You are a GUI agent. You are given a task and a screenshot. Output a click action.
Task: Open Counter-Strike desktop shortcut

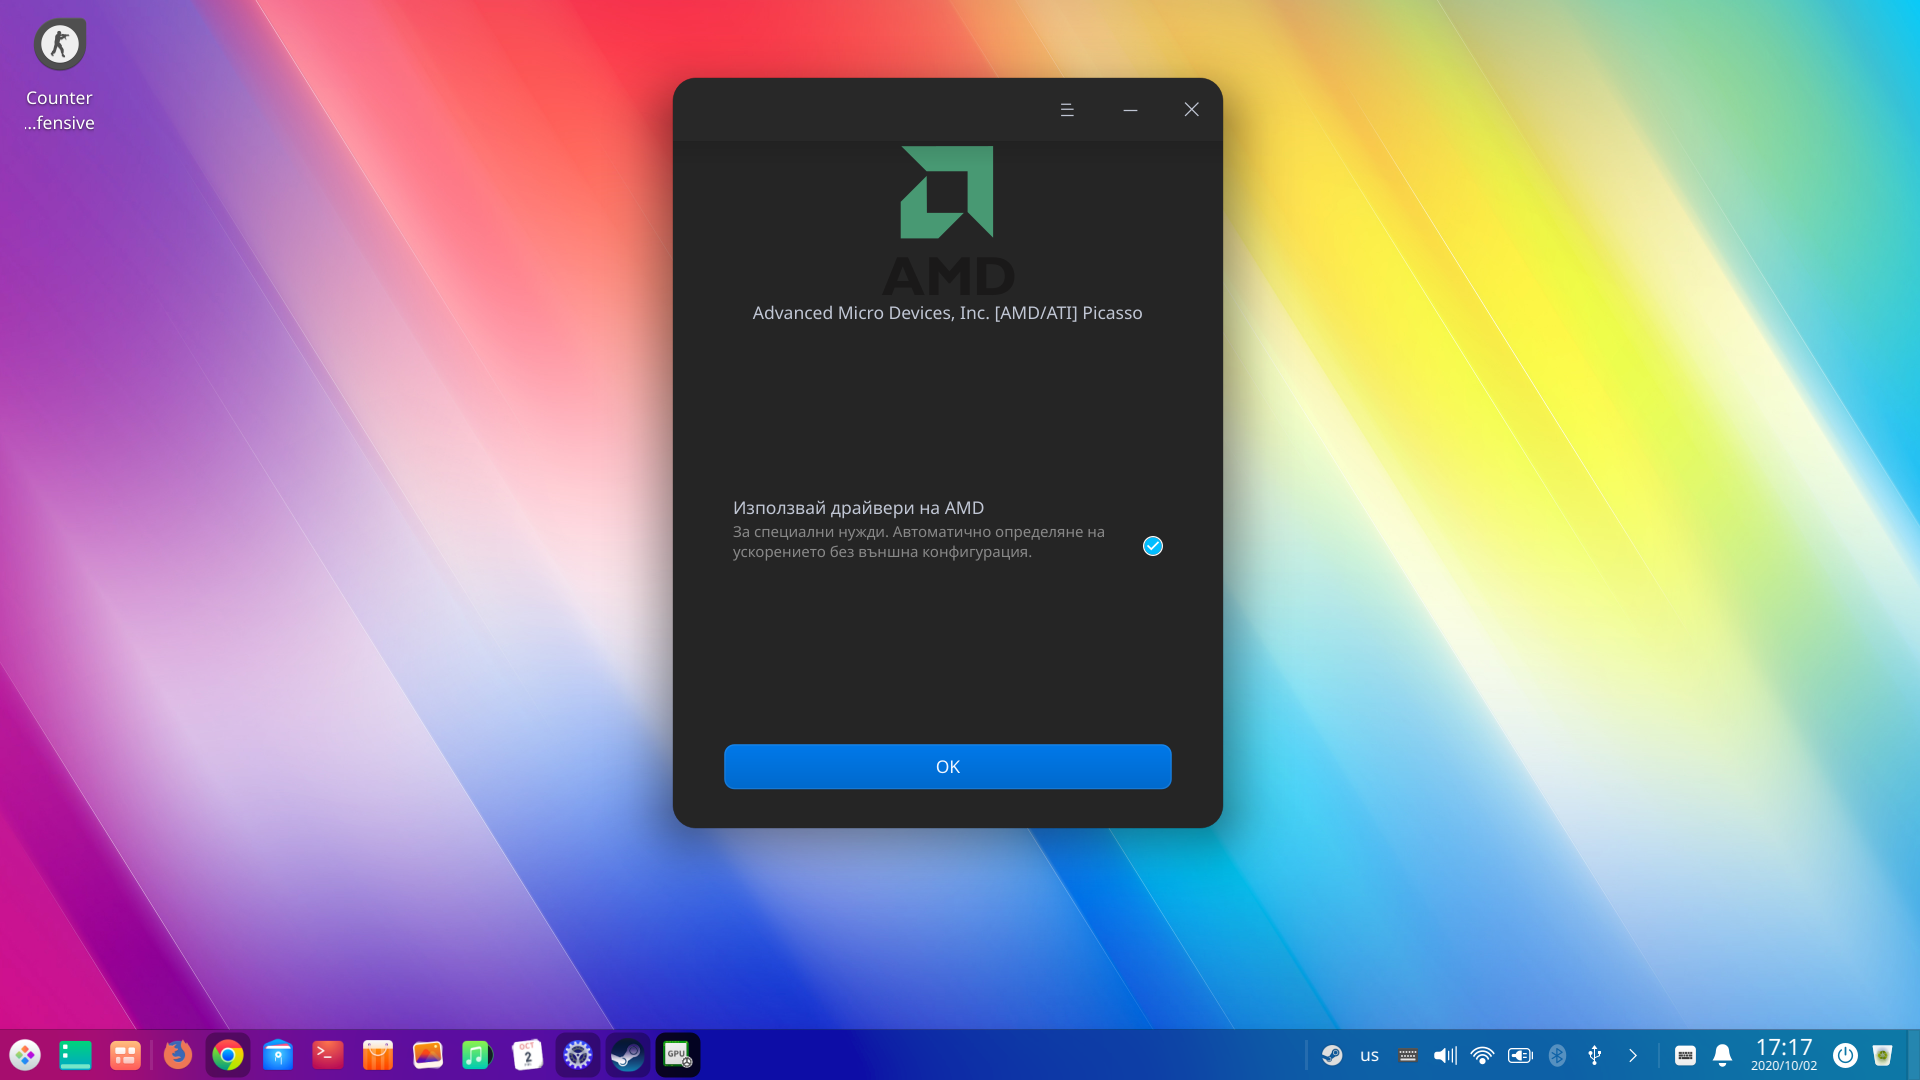(x=60, y=75)
